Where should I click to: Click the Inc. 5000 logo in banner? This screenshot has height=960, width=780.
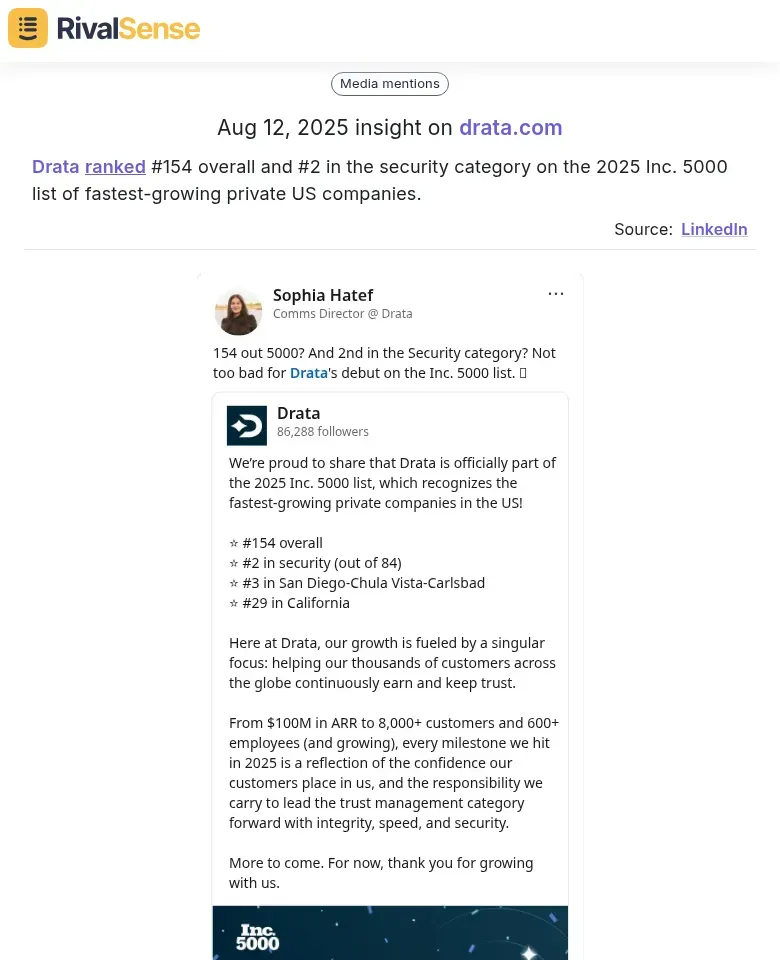click(258, 937)
